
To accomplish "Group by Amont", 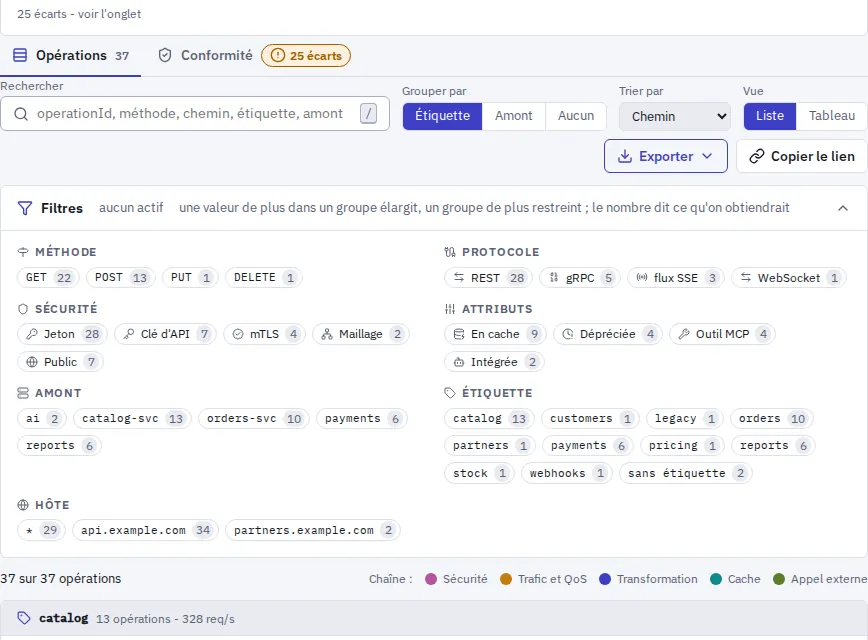I will coord(514,116).
